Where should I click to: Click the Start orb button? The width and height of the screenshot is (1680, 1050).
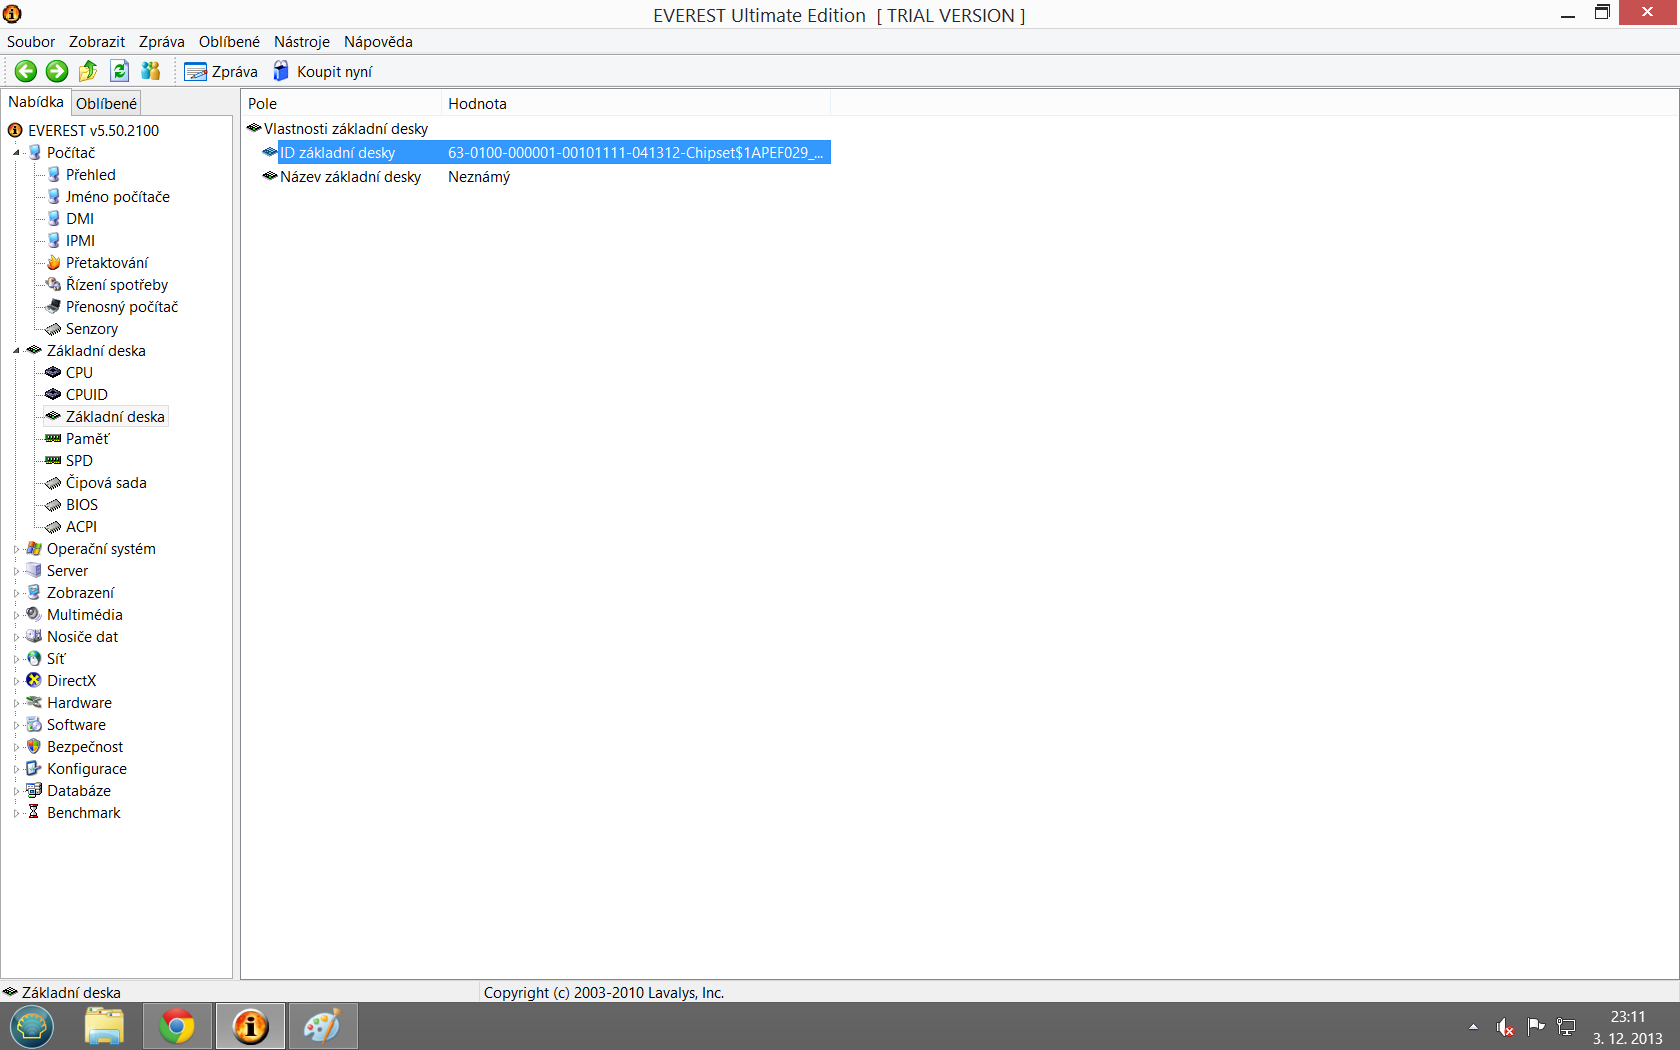point(32,1026)
